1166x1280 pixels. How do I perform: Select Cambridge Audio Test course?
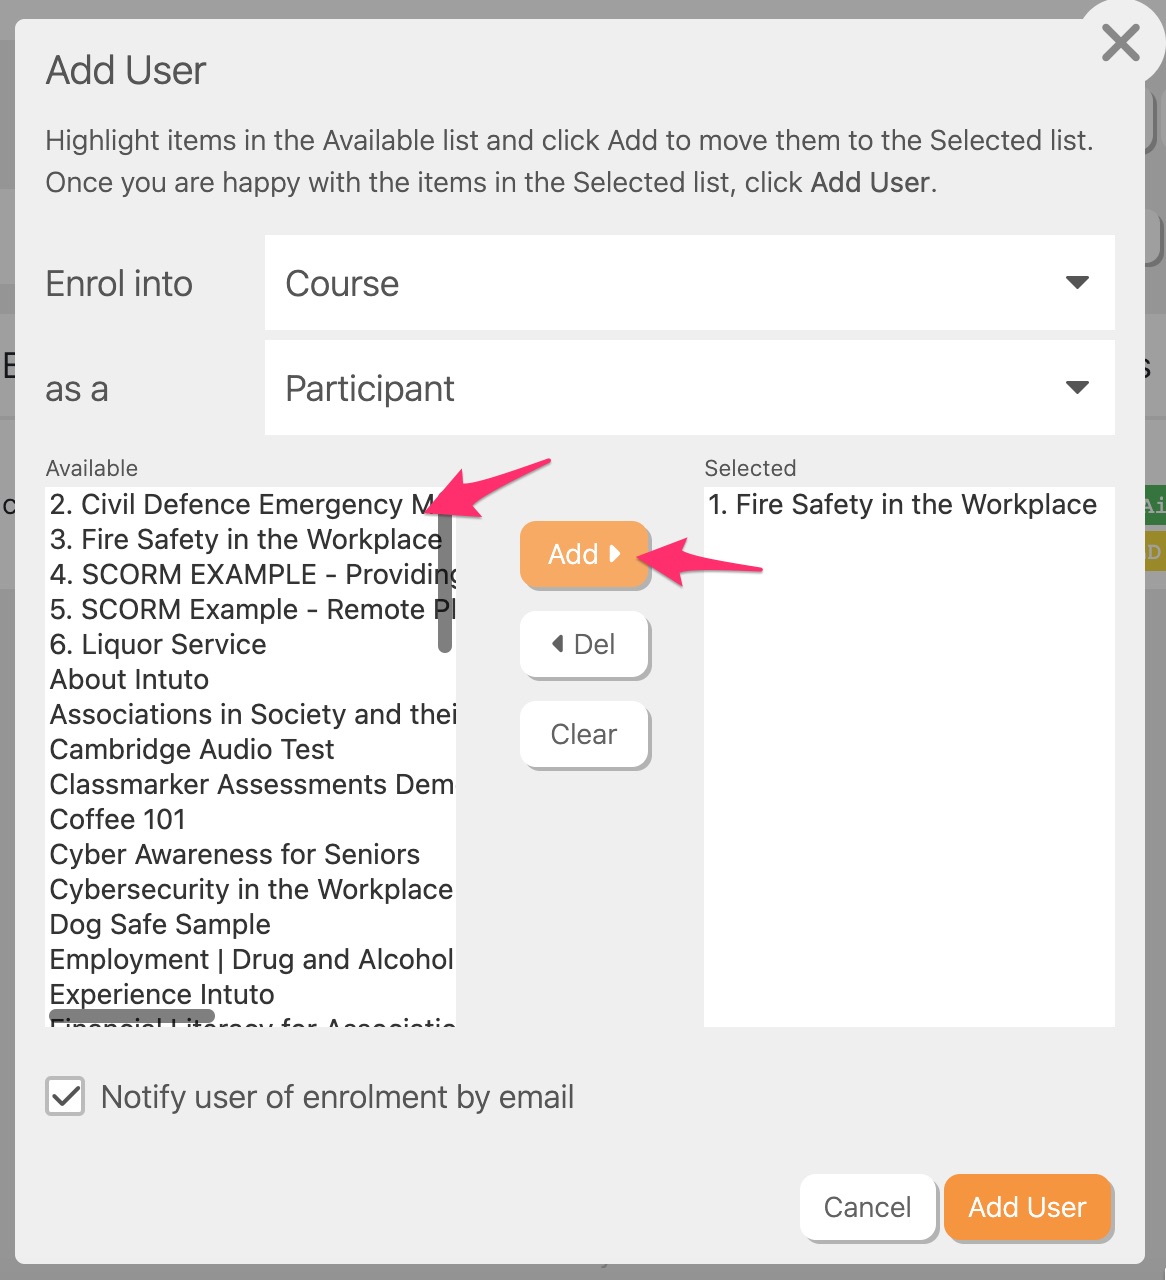(x=192, y=750)
